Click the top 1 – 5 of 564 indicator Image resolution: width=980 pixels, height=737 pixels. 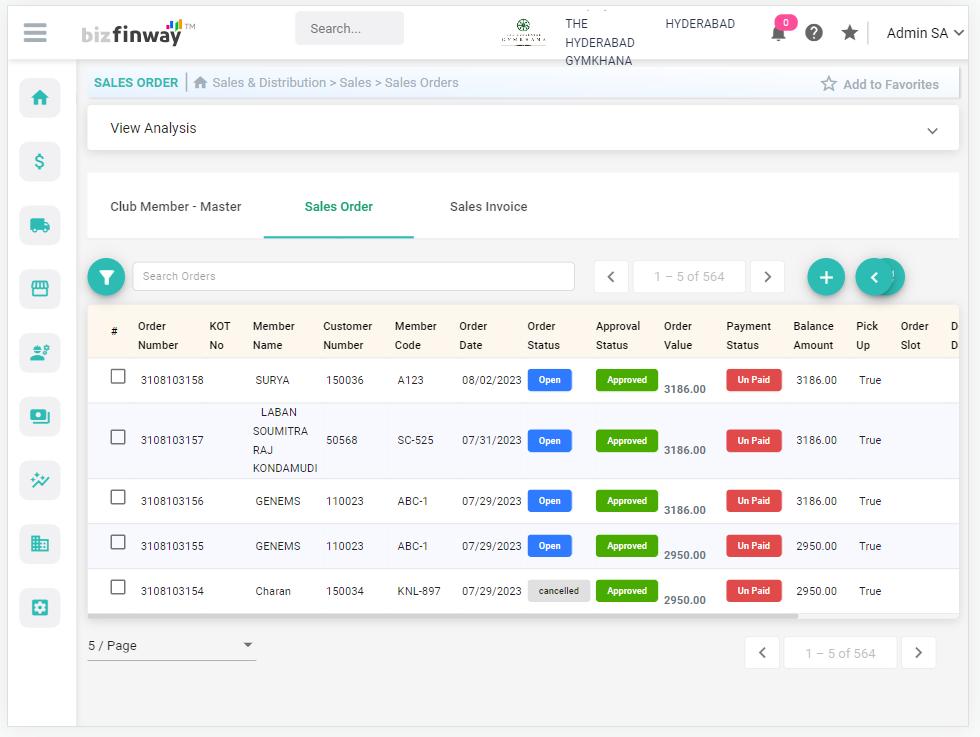pyautogui.click(x=689, y=277)
